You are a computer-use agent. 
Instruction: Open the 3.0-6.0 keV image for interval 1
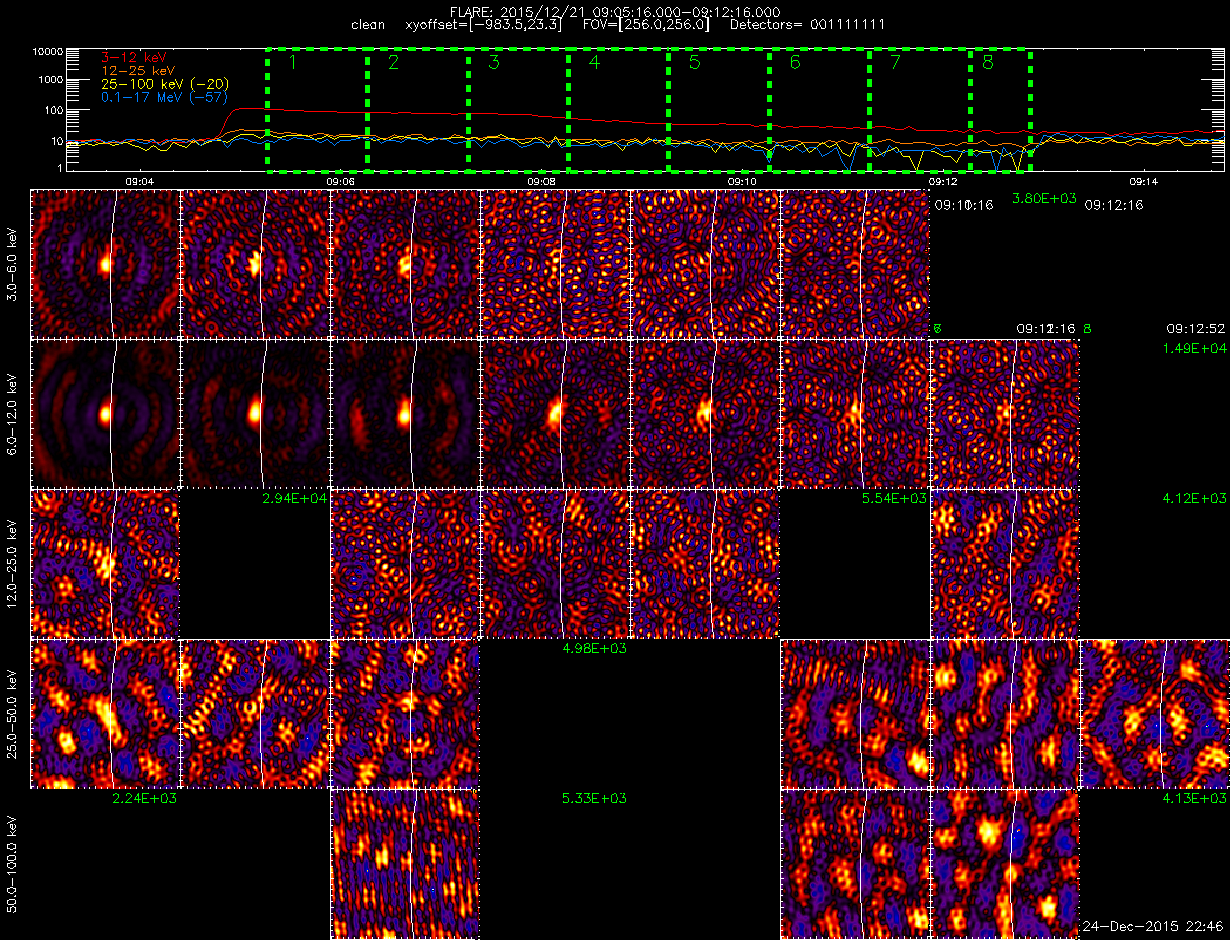click(105, 263)
